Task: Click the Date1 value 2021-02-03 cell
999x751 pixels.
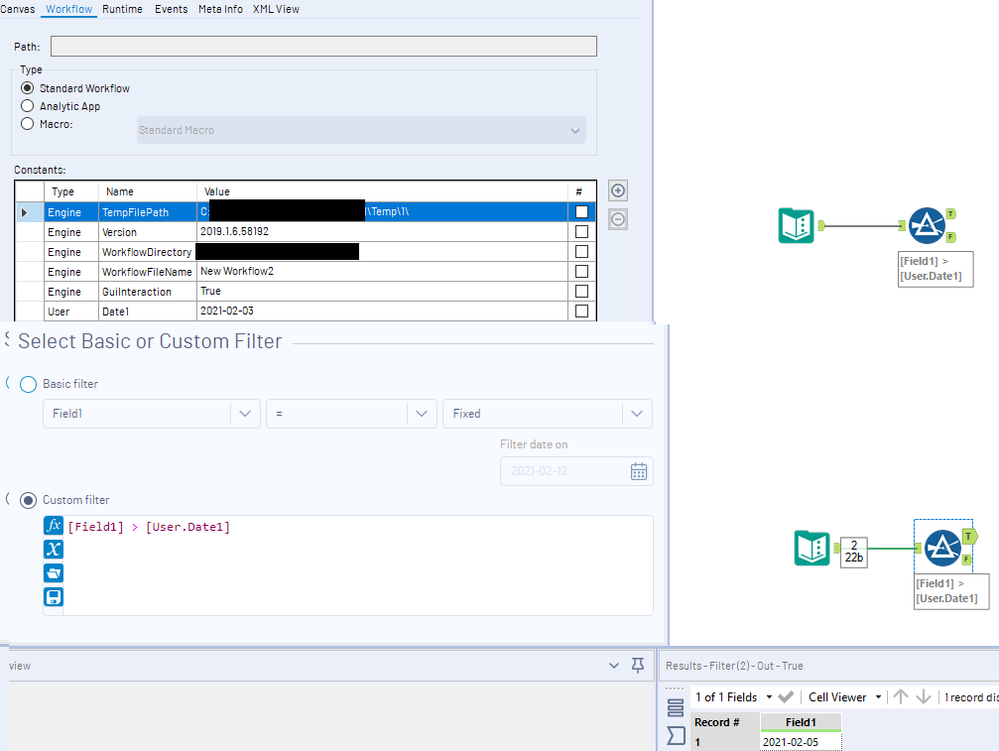Action: tap(382, 311)
